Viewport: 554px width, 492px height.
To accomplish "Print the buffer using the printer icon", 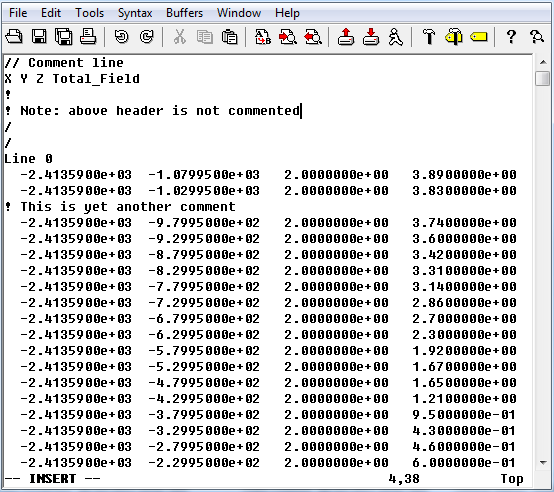I will tap(88, 37).
